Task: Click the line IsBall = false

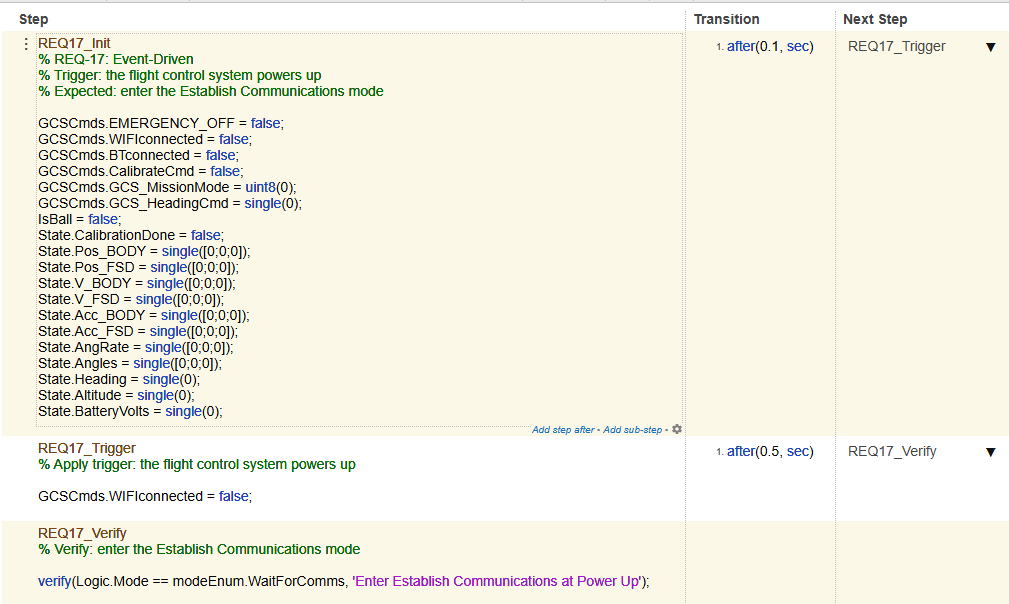Action: tap(79, 219)
